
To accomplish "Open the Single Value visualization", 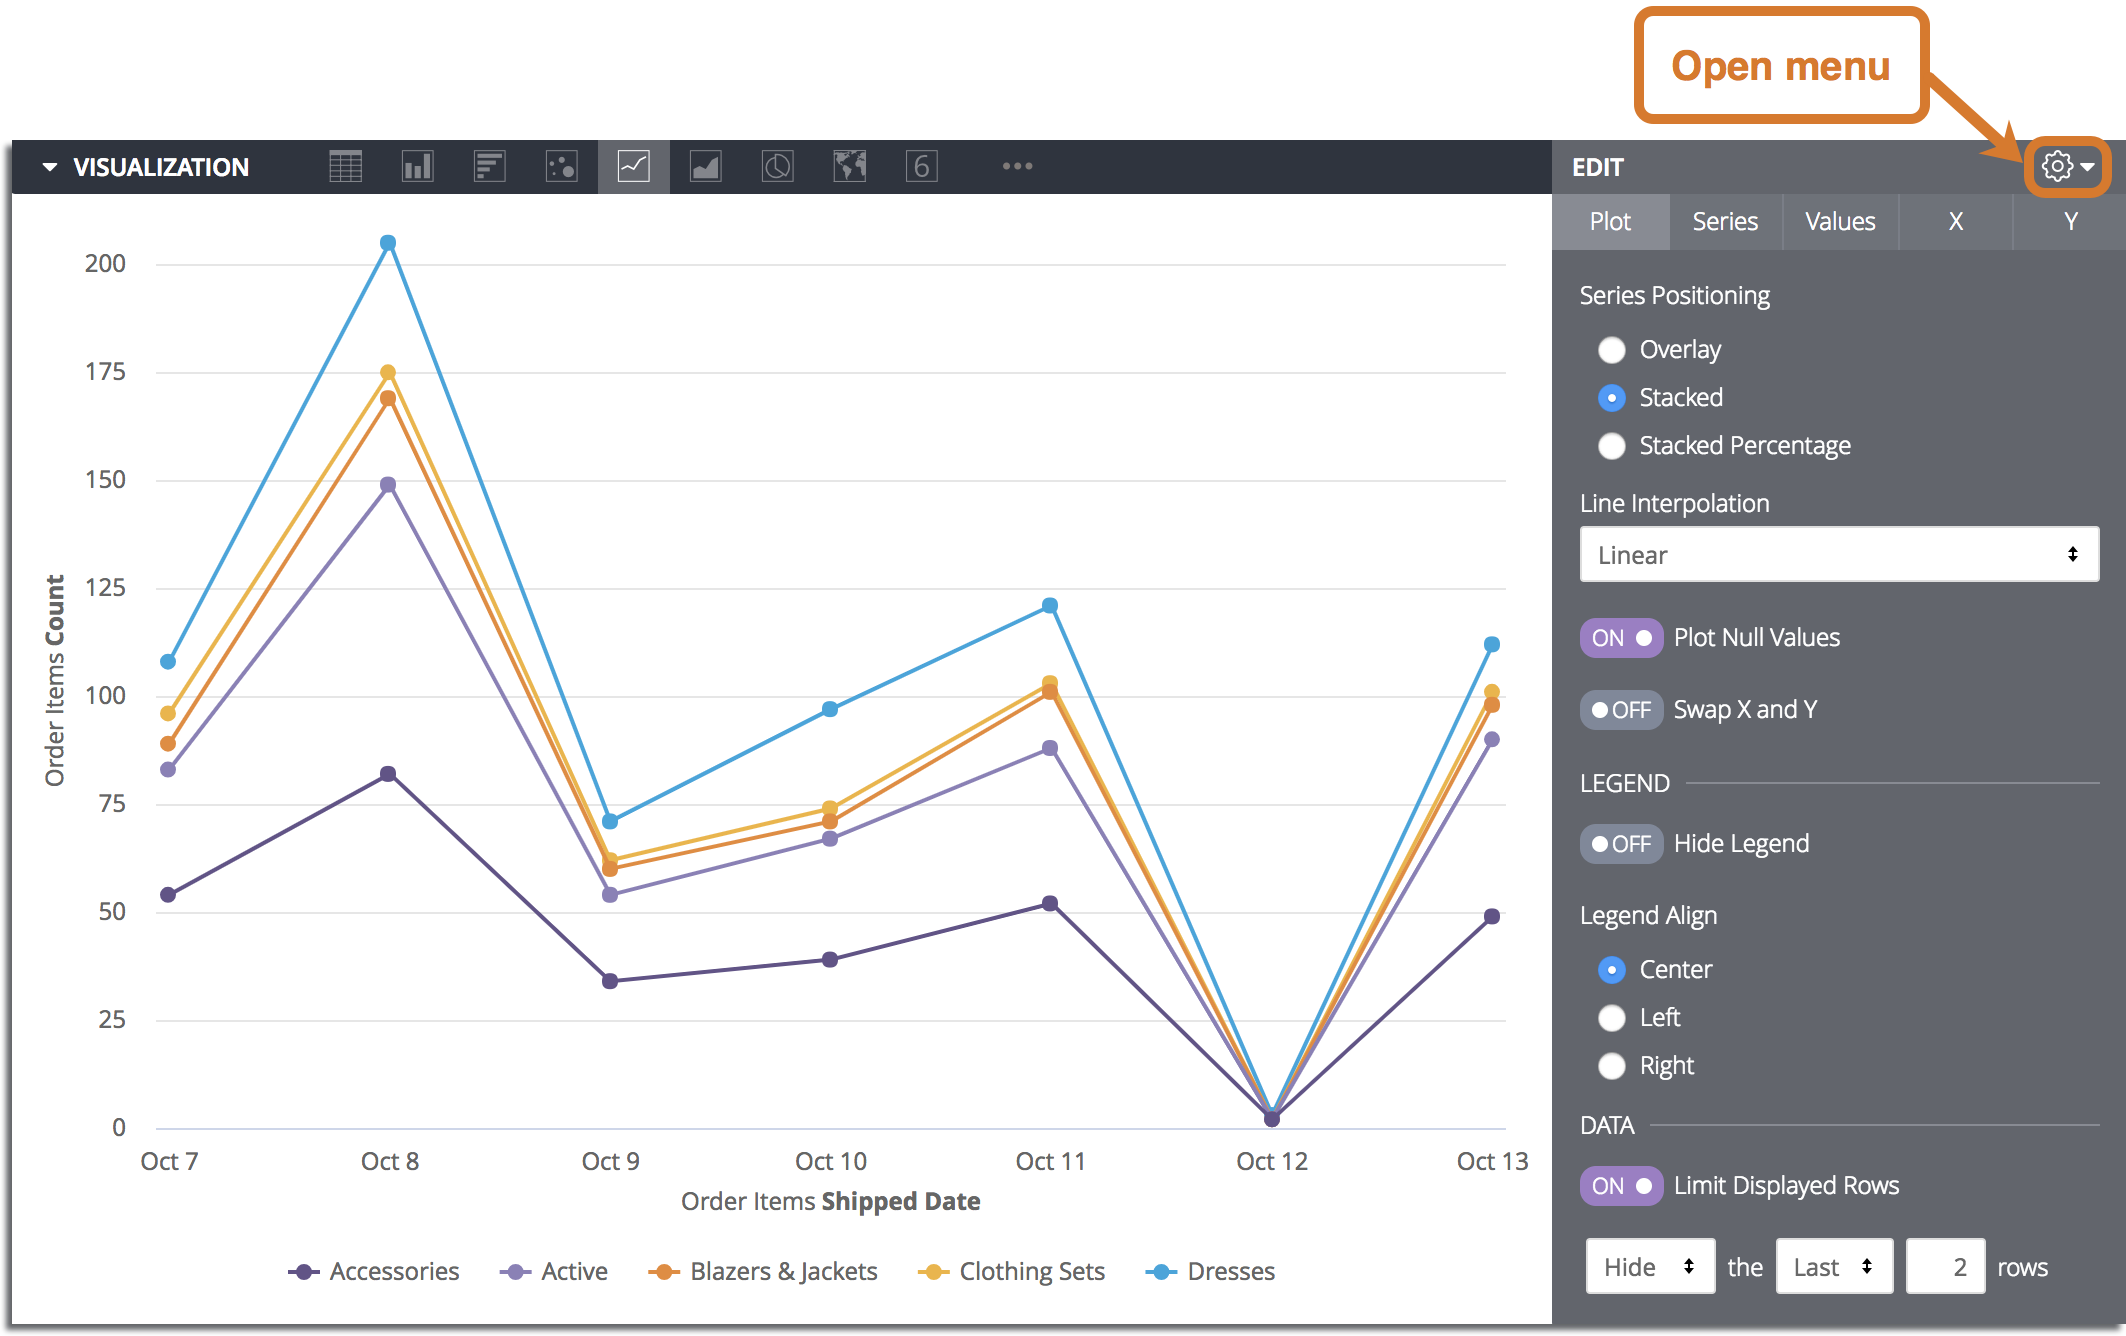I will (921, 166).
